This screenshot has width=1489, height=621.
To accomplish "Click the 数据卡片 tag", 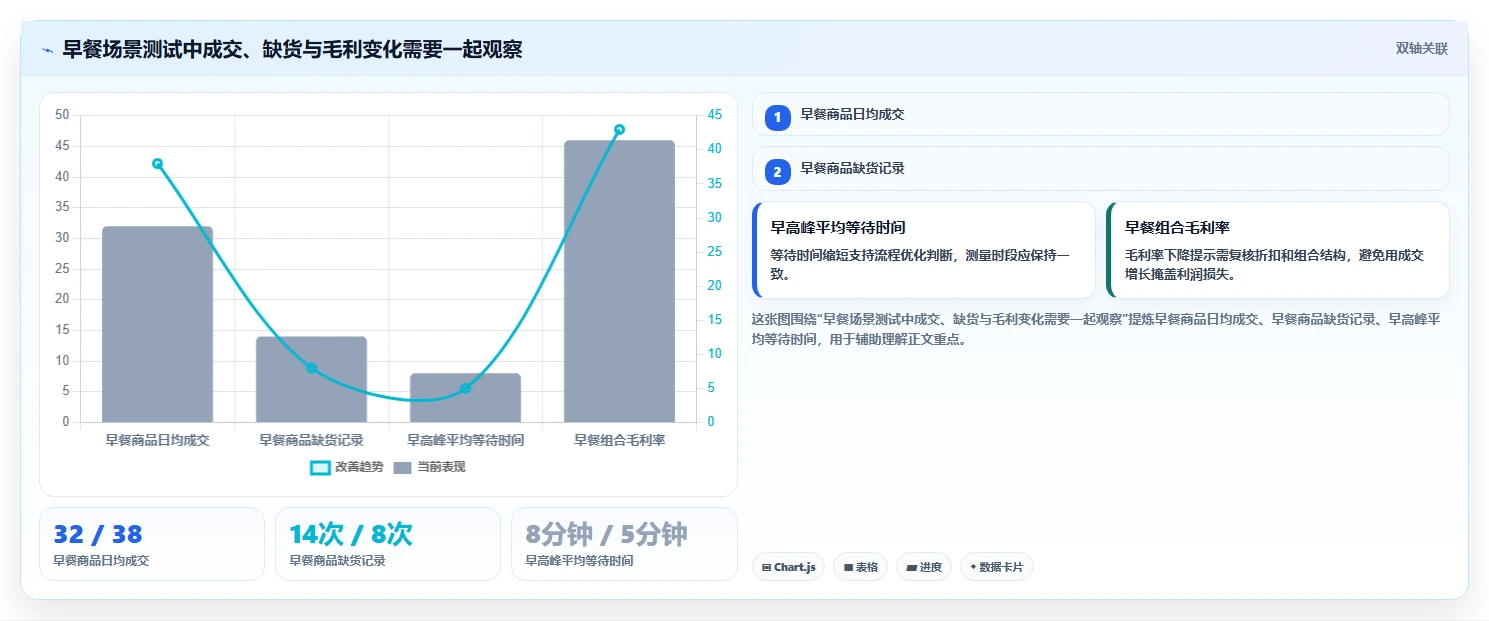I will click(x=996, y=567).
